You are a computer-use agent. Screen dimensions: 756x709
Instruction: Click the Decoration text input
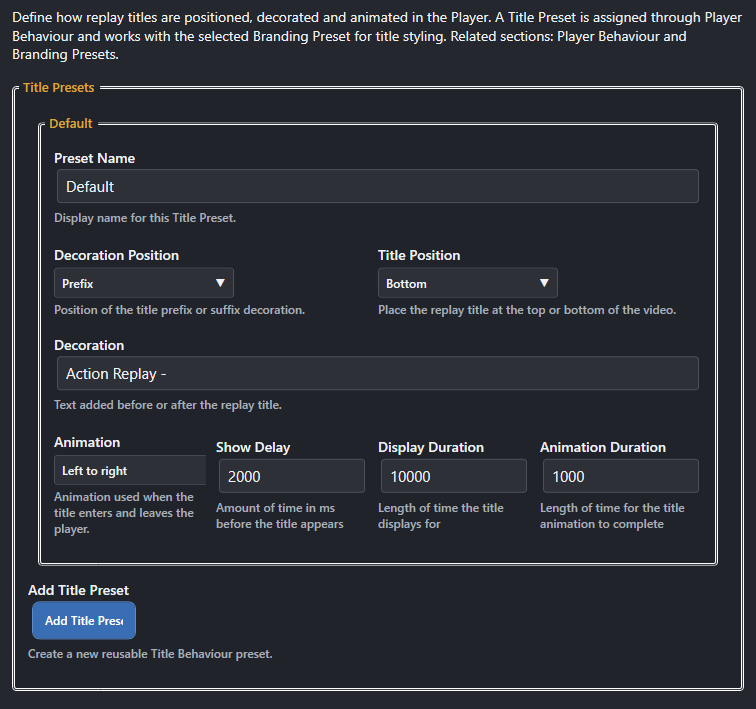point(378,373)
